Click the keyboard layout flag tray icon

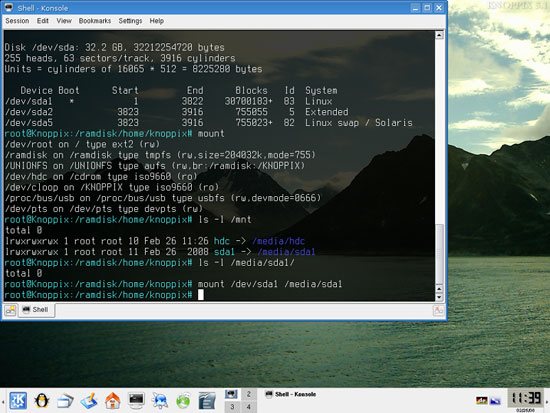[482, 400]
